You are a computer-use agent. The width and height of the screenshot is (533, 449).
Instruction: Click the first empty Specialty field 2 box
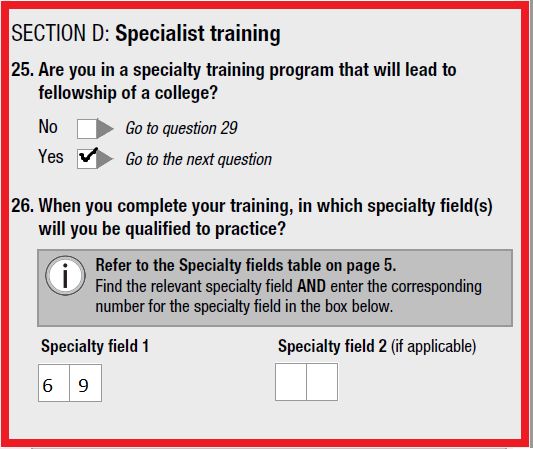click(x=291, y=382)
